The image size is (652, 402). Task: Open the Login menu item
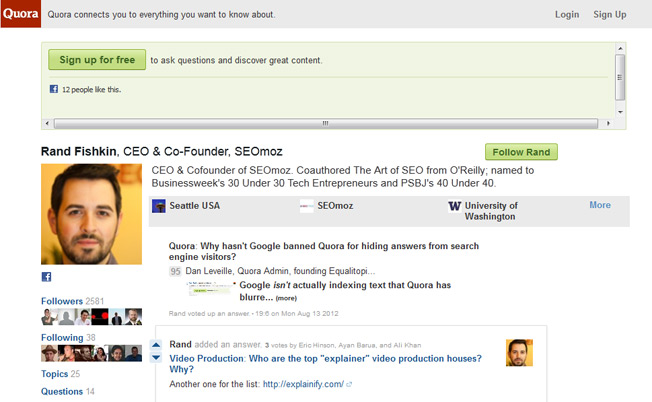pos(567,14)
